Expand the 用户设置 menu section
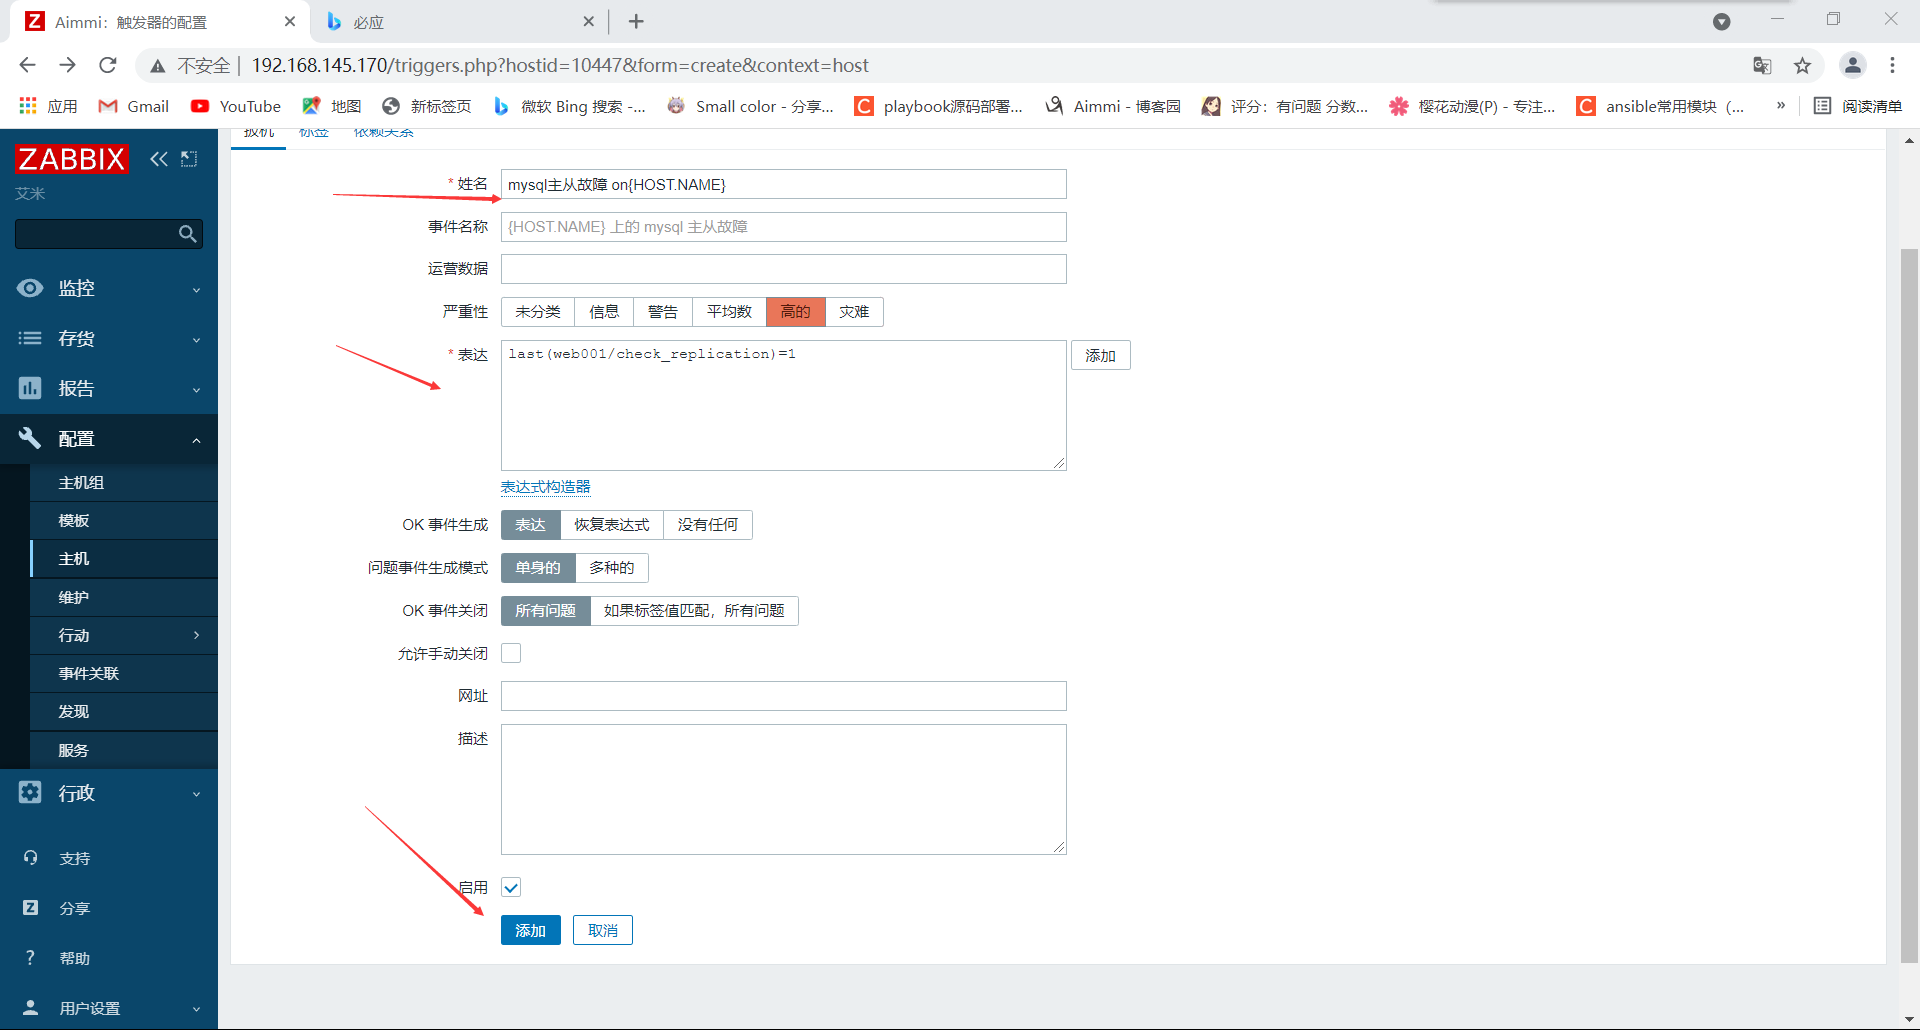Viewport: 1920px width, 1030px height. (196, 1010)
